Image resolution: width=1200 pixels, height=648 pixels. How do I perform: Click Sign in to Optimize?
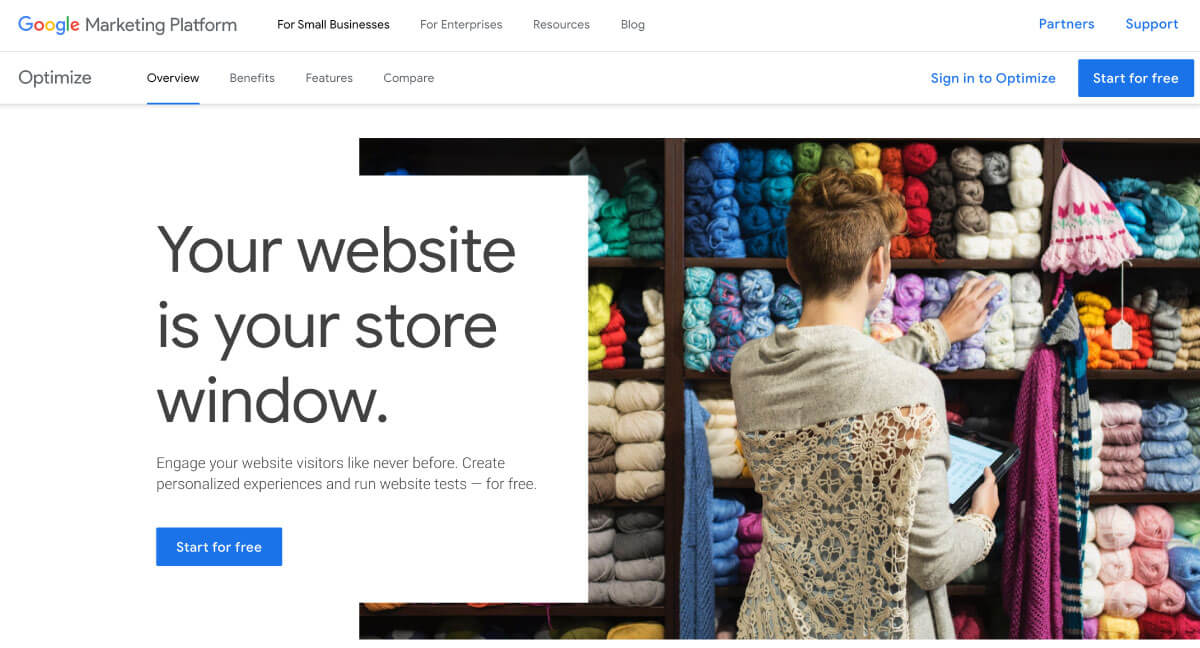pos(993,78)
